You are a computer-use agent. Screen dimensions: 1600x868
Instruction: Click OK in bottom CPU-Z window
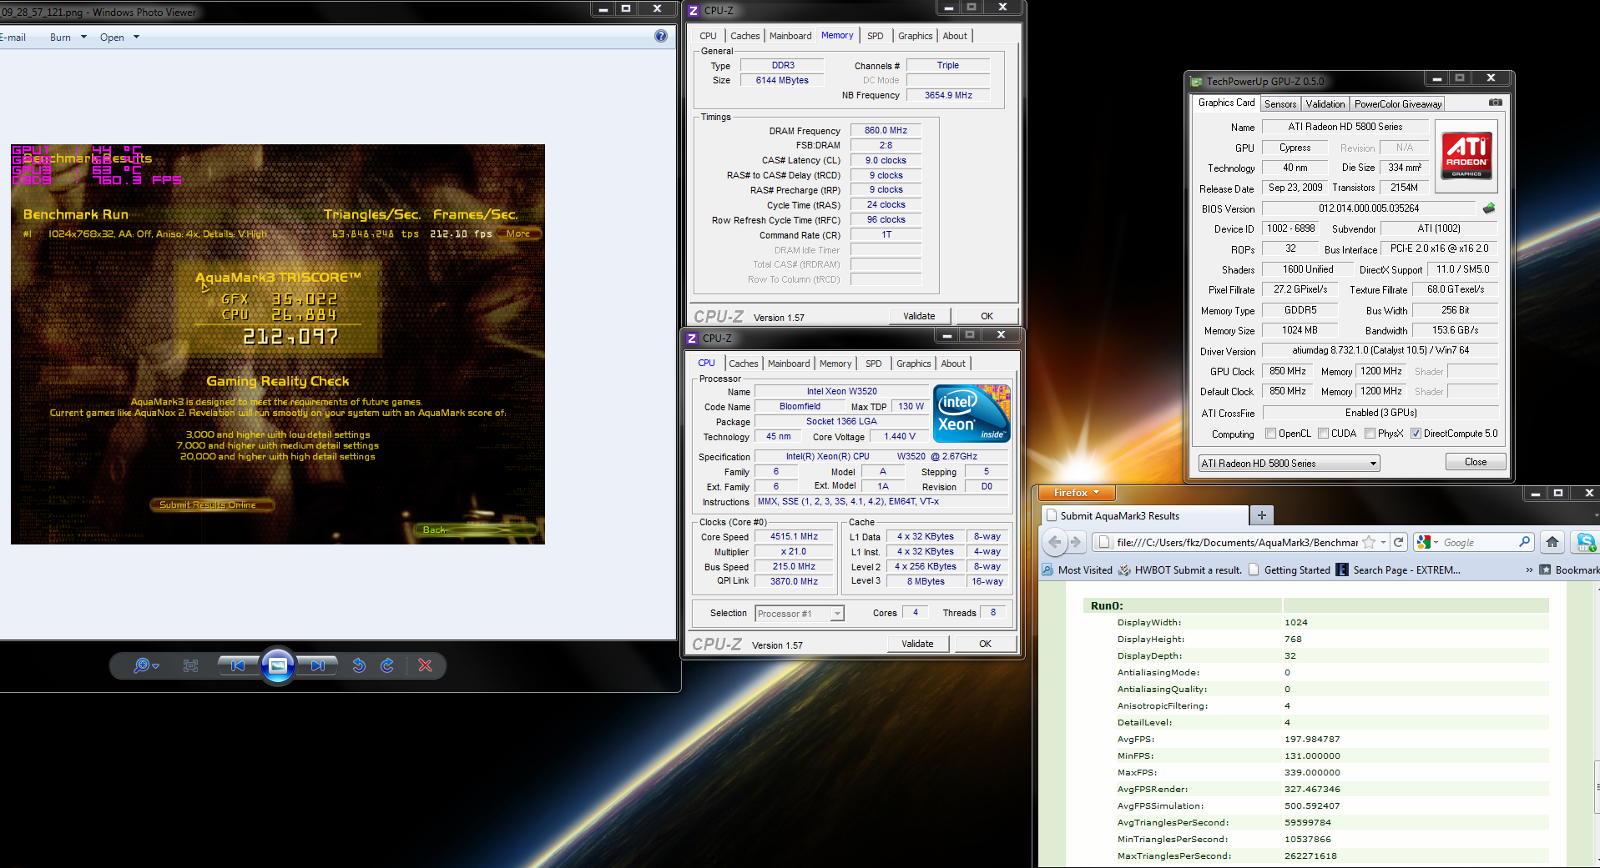click(985, 644)
